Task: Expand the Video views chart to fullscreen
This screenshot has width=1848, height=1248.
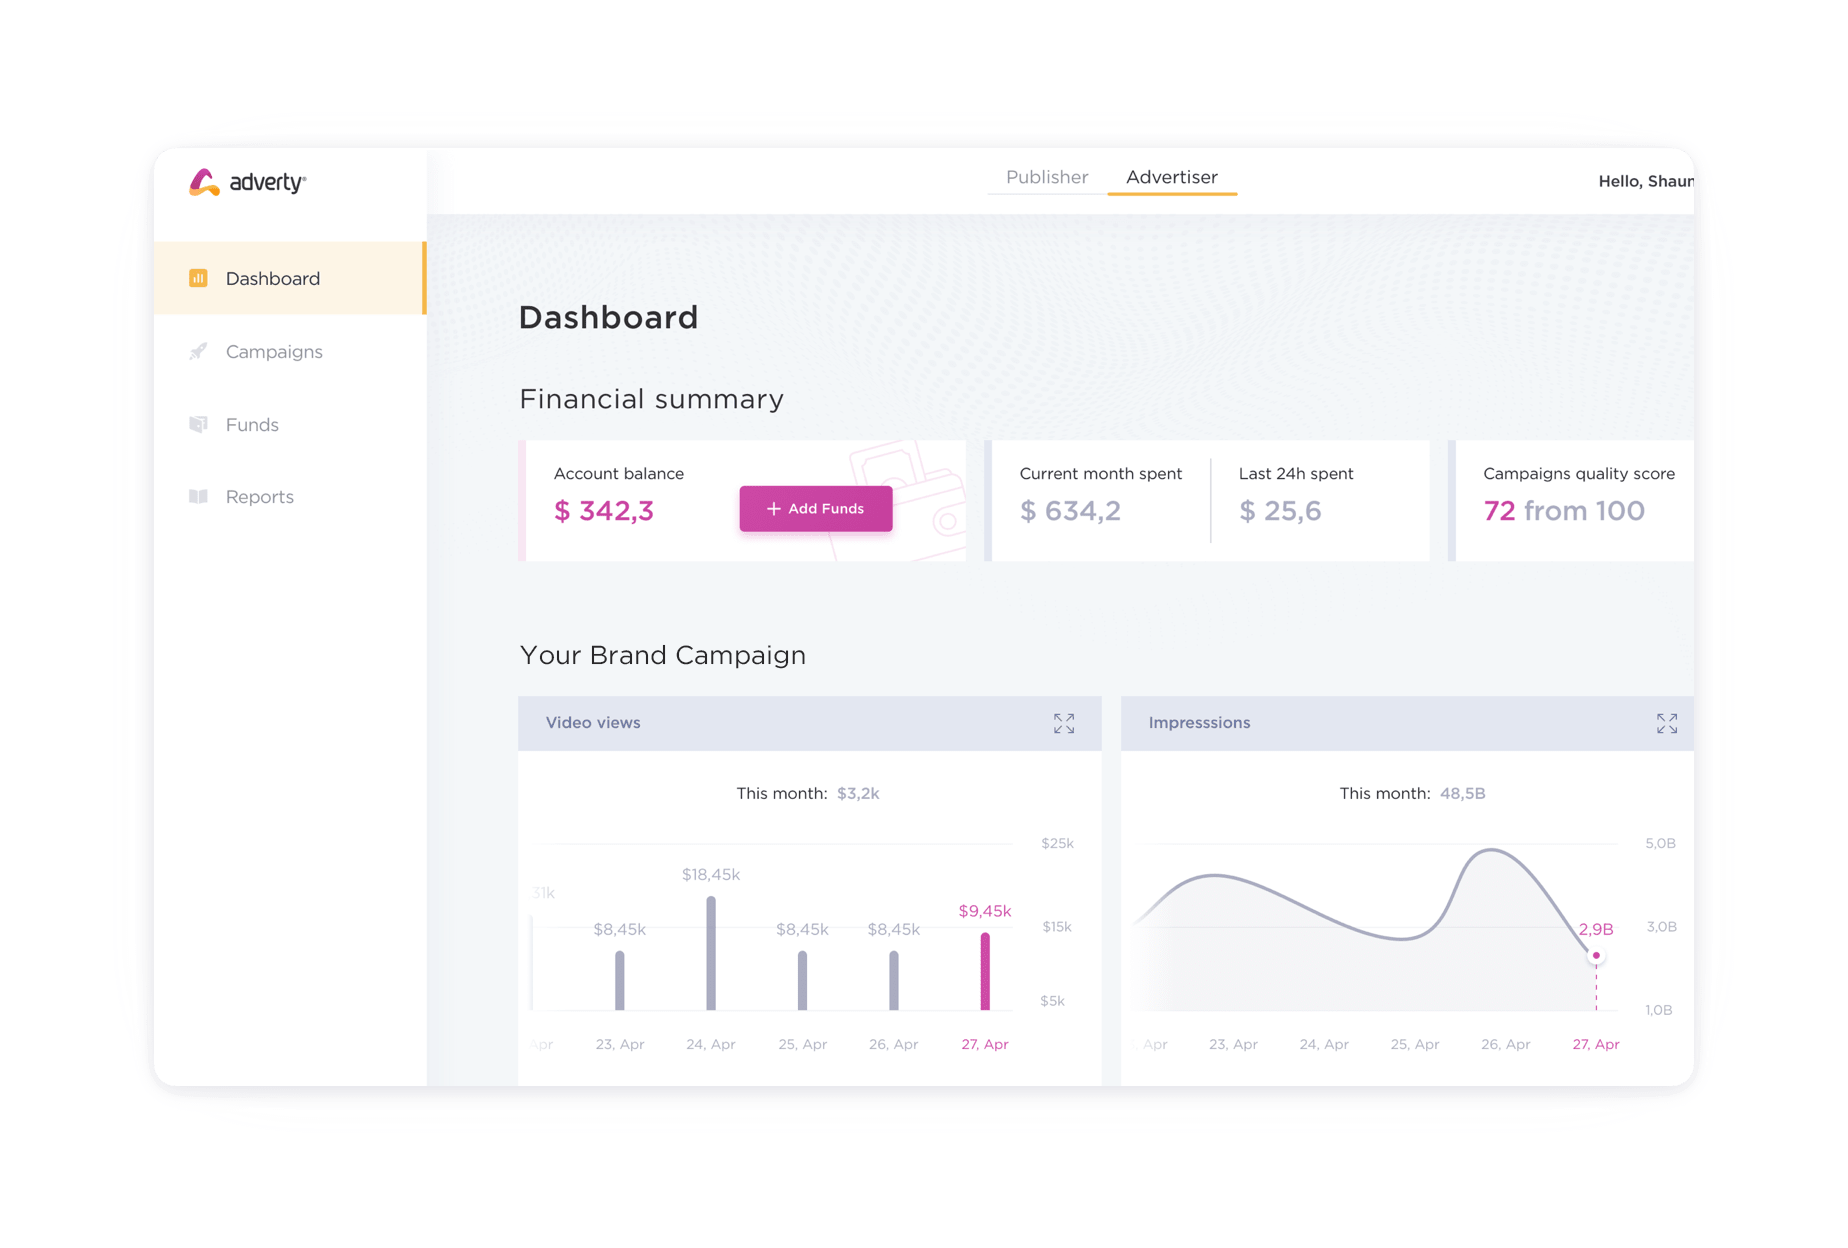Action: coord(1064,723)
